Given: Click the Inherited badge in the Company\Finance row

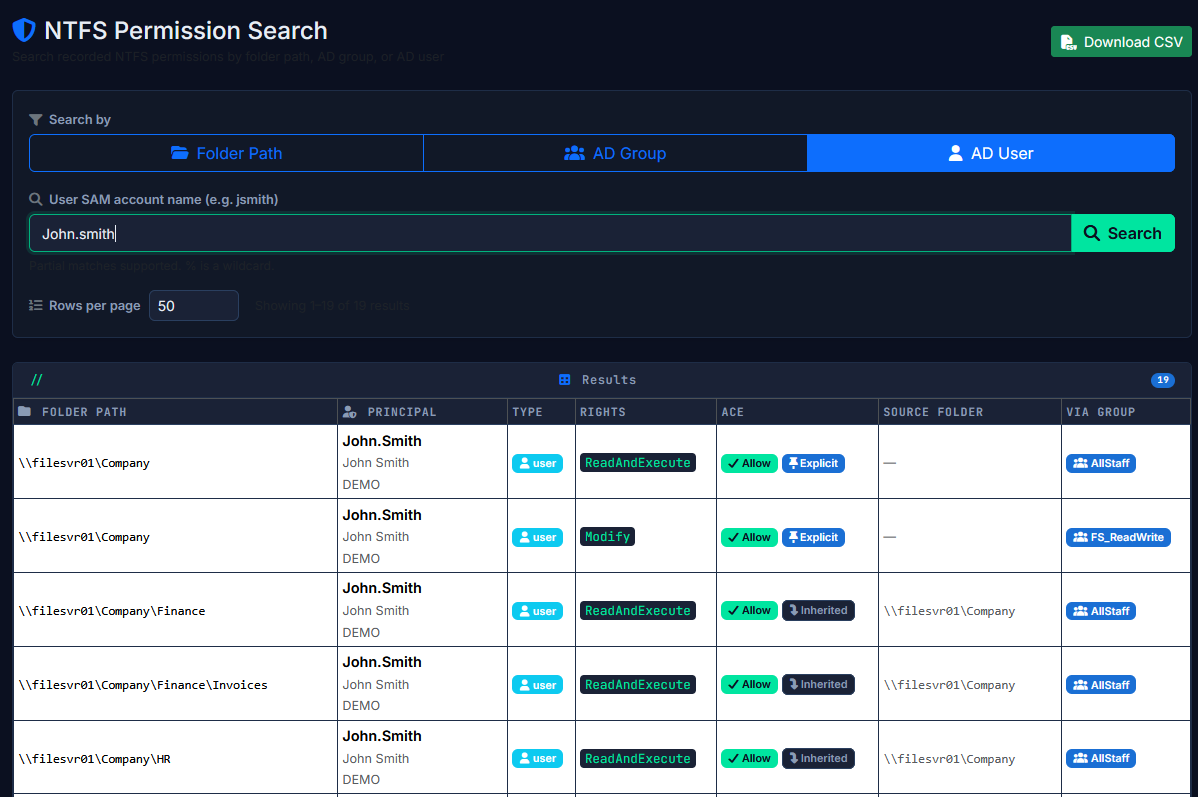Looking at the screenshot, I should point(818,611).
